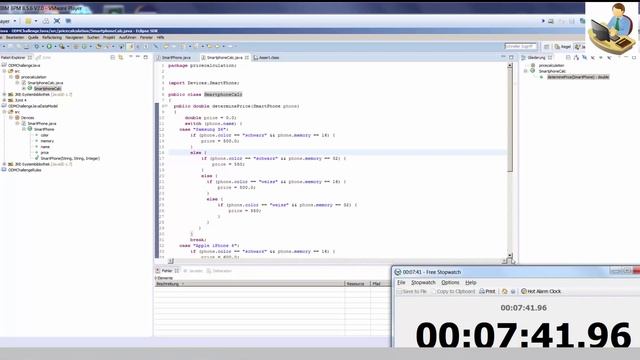Open the Fenster menu
640x360 pixels.
(146, 37)
